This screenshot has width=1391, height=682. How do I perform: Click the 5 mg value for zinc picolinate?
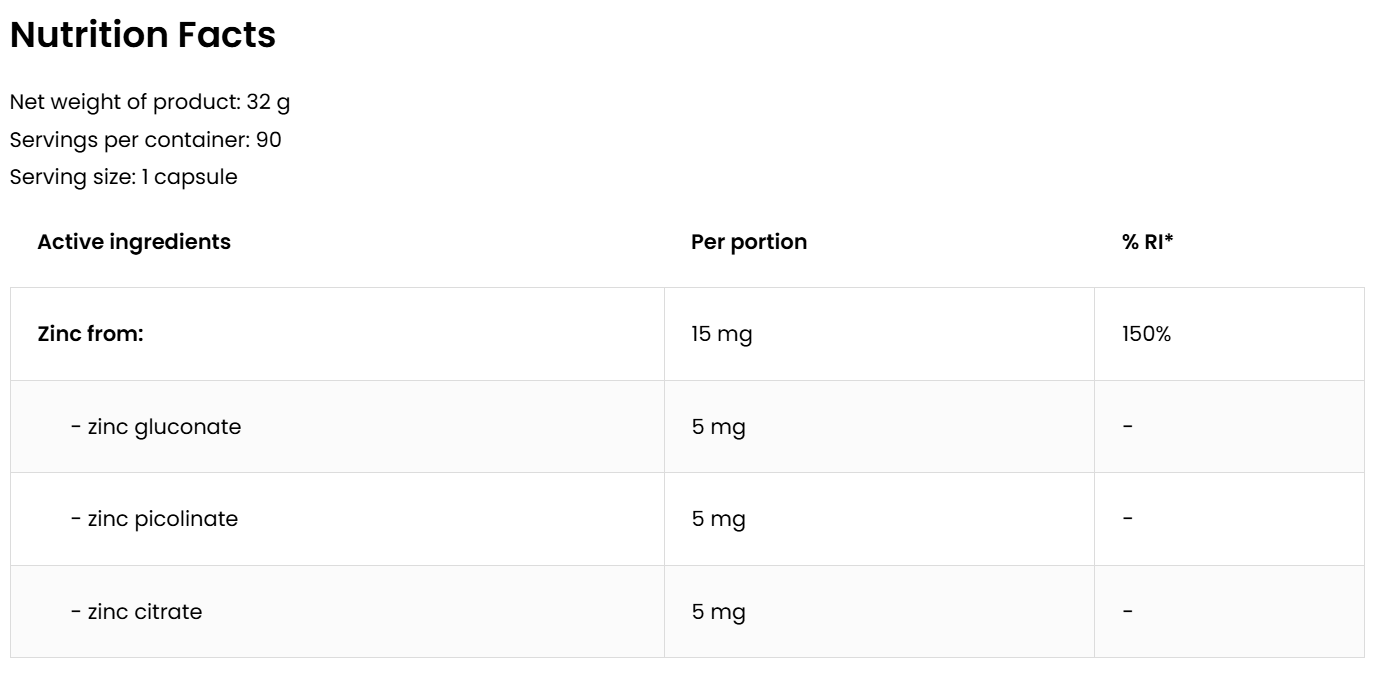click(x=719, y=519)
